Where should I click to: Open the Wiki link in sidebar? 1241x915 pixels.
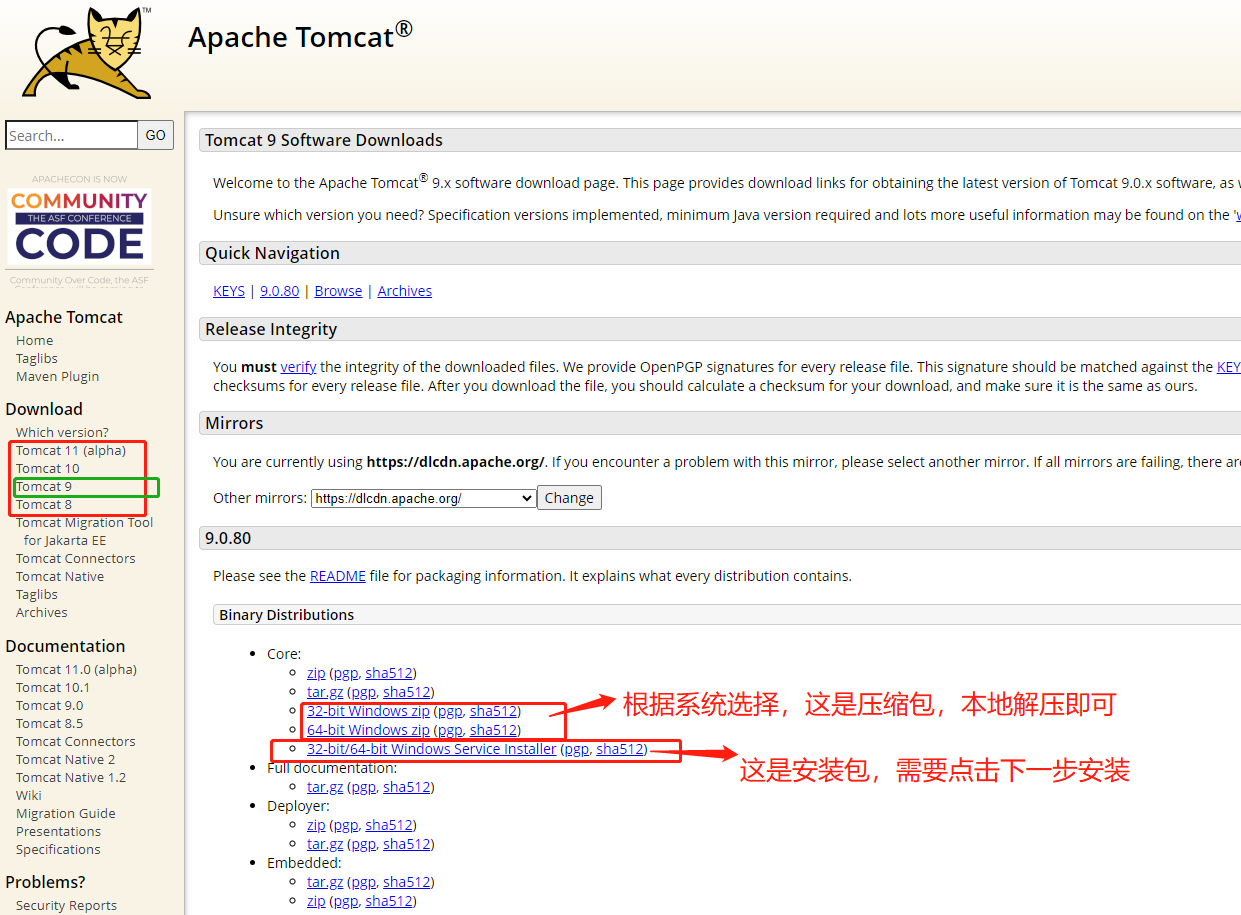pyautogui.click(x=29, y=795)
